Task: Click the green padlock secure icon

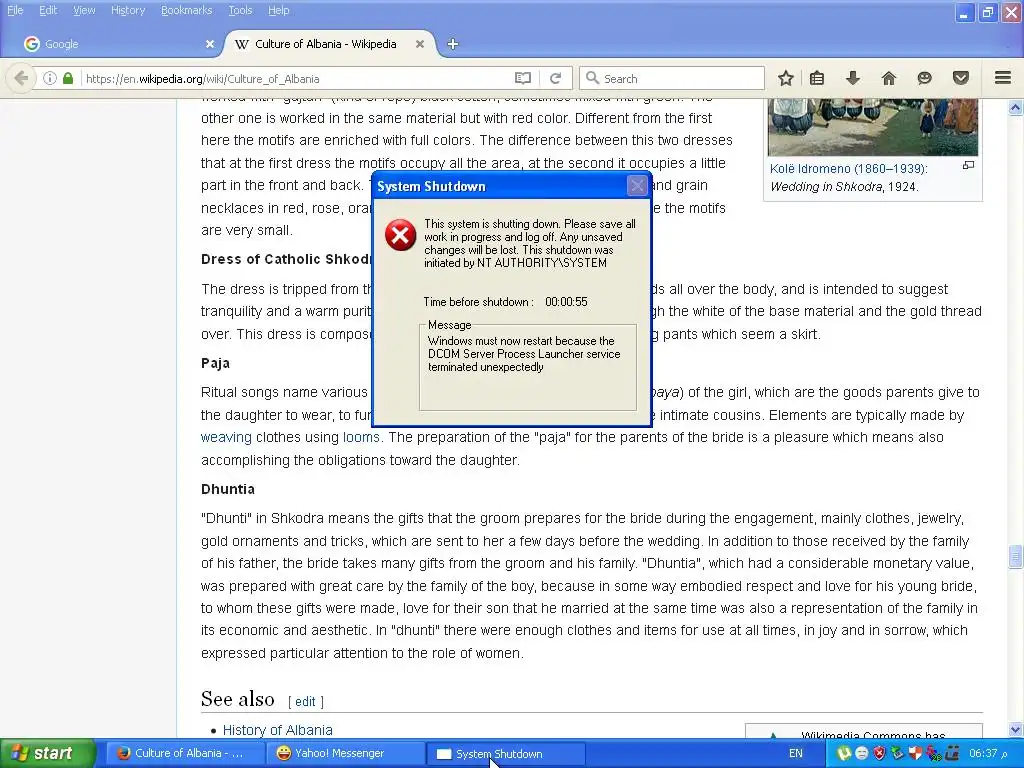Action: click(x=68, y=78)
